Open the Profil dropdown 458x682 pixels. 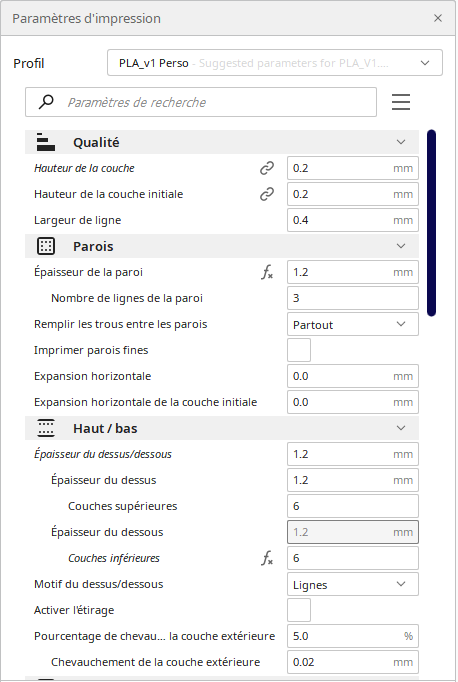coord(275,63)
